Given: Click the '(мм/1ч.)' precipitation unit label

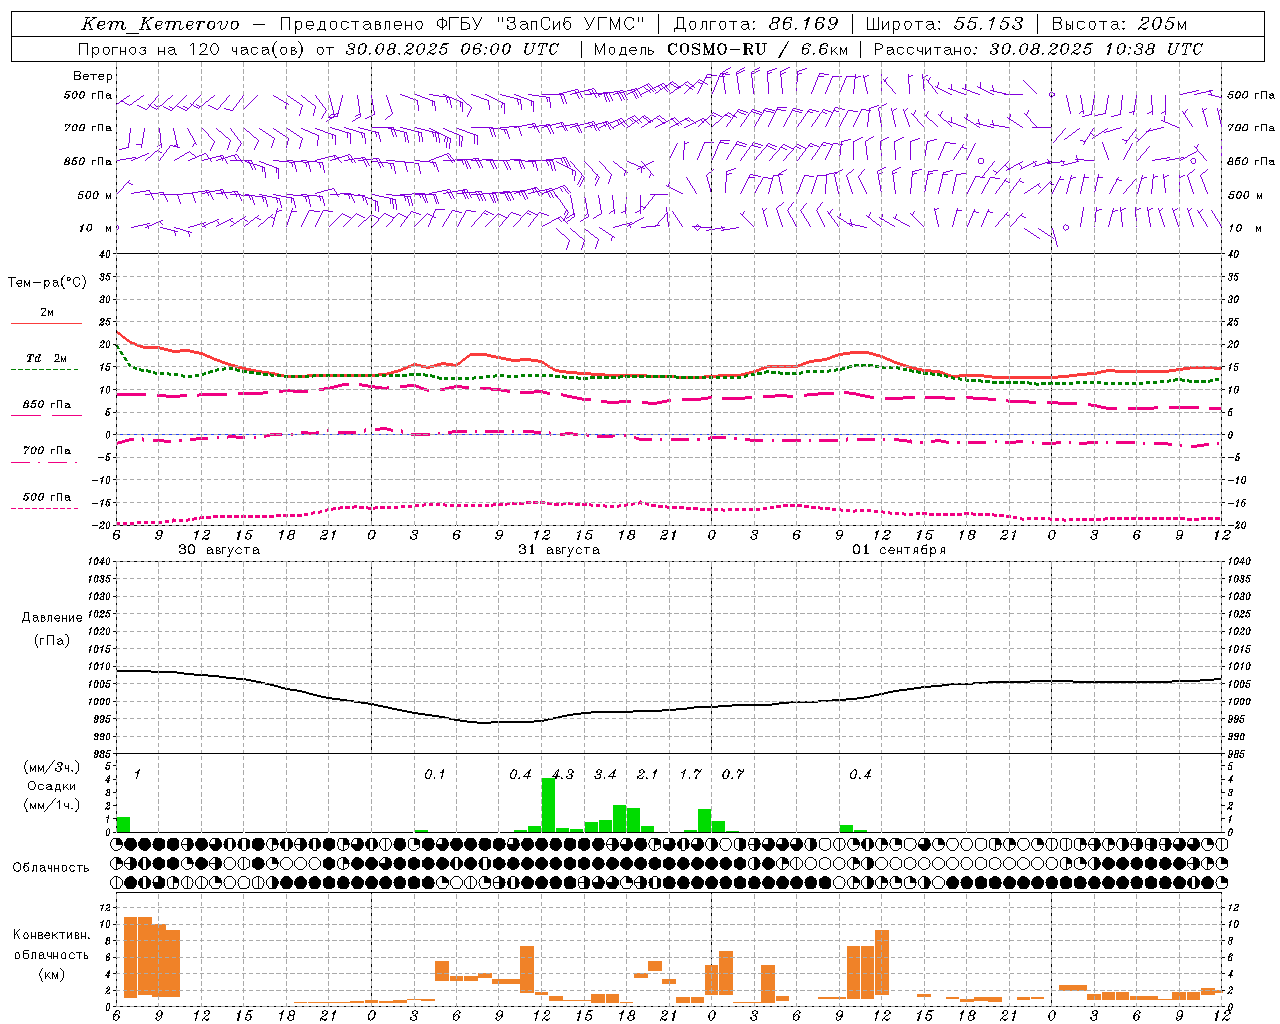Looking at the screenshot, I should click(52, 805).
